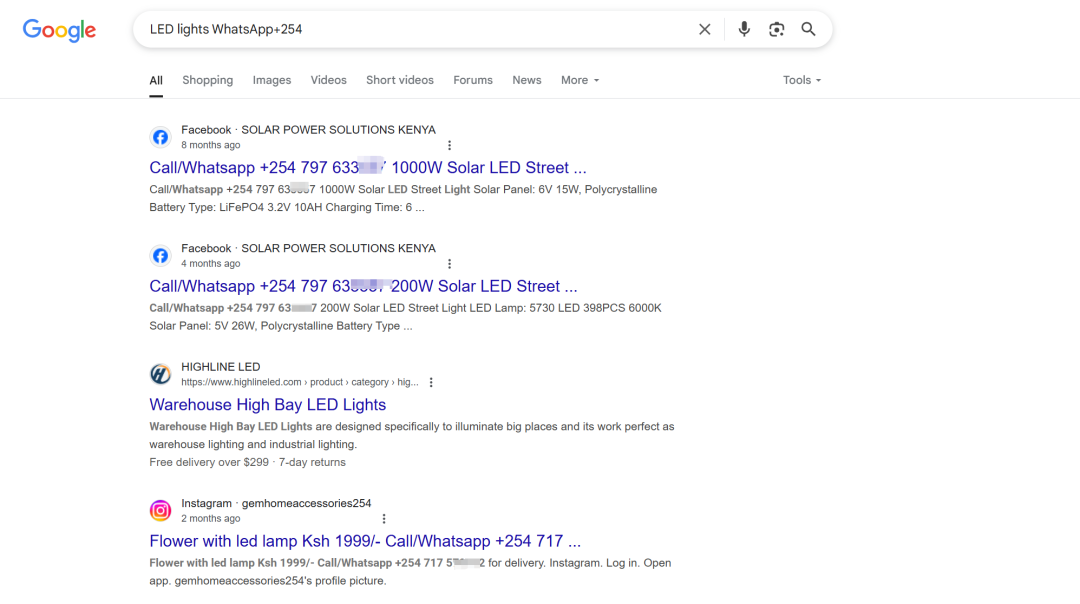1080x604 pixels.
Task: Click the '8 months ago' timestamp
Action: pos(211,145)
